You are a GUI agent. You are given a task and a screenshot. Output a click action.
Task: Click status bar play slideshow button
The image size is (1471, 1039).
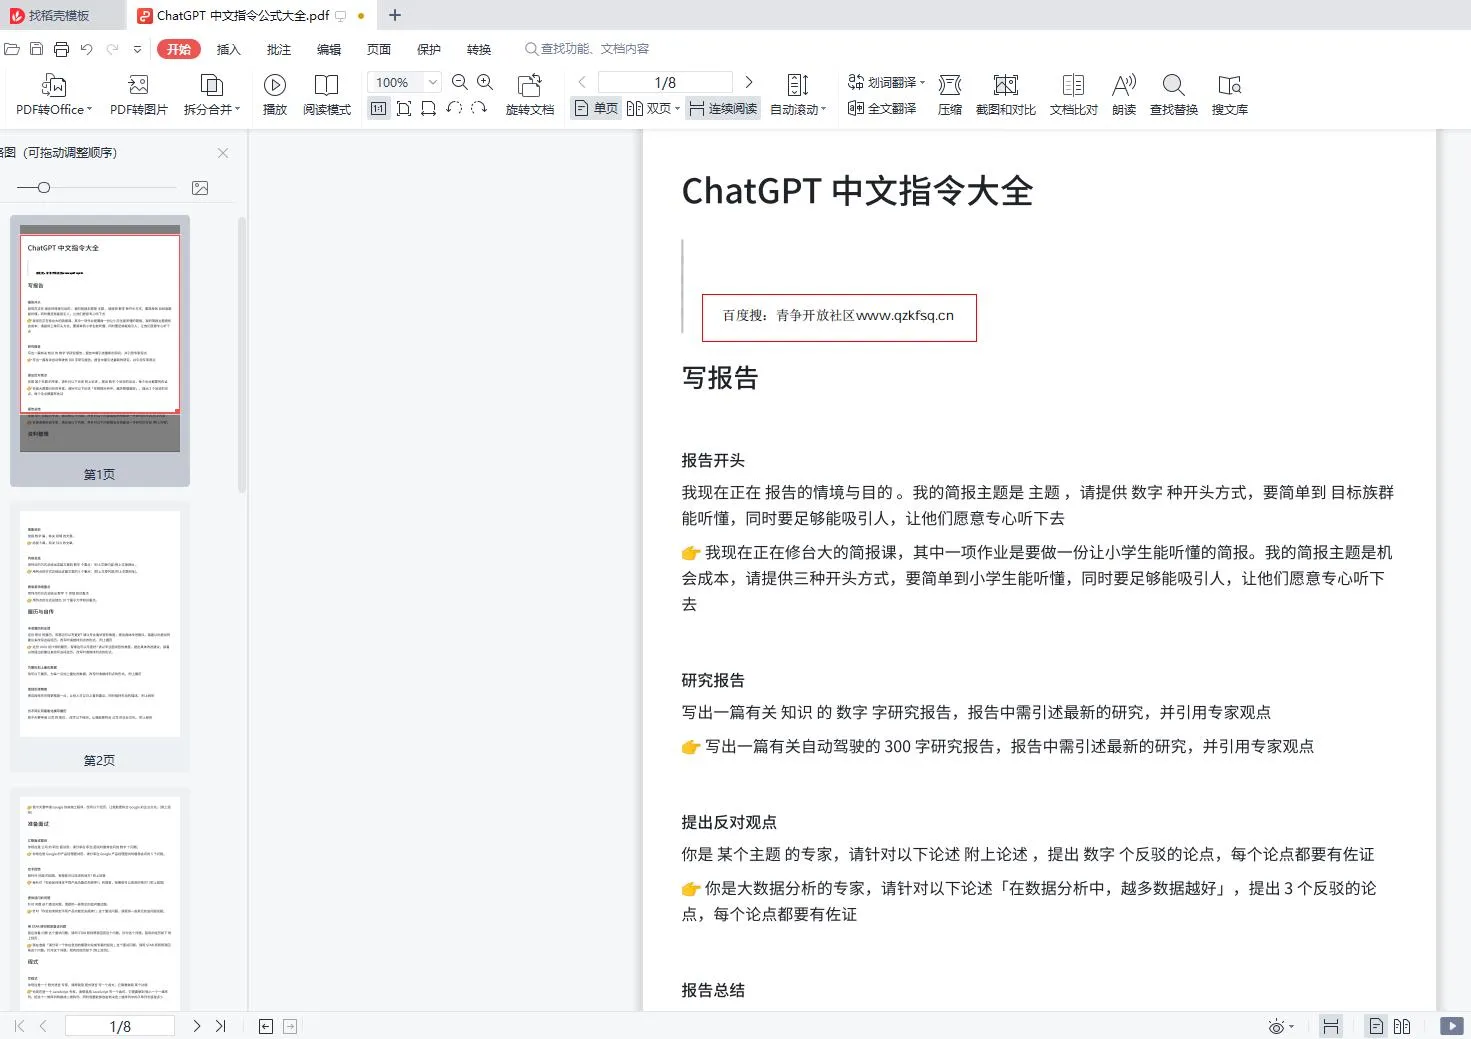click(1451, 1026)
